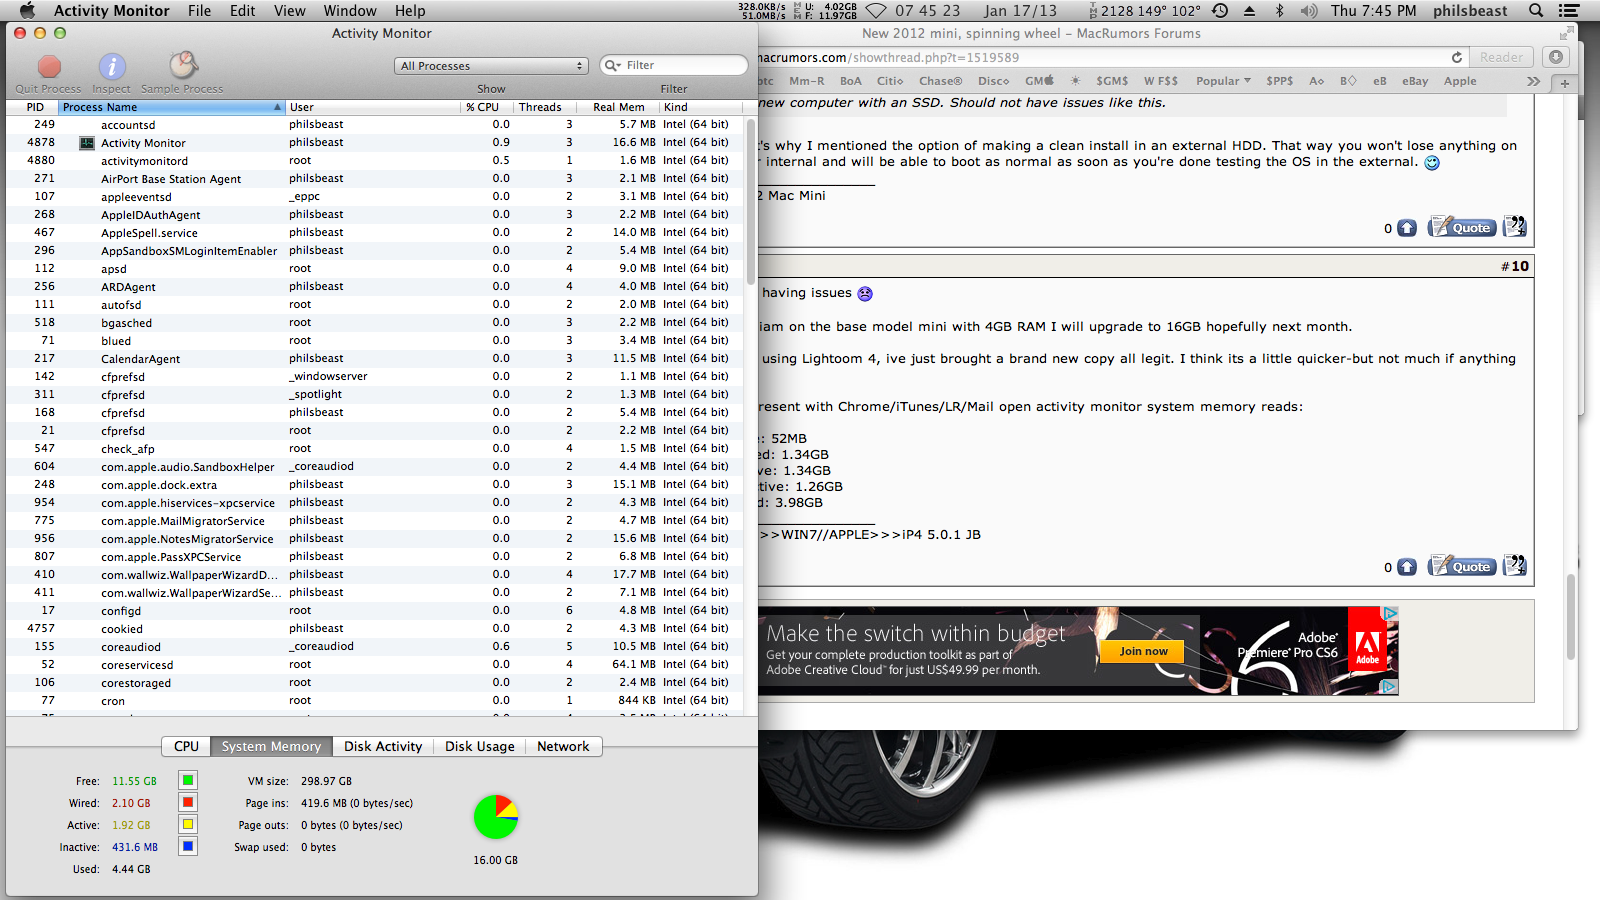Click the Bluetooth menu bar icon
The image size is (1600, 900).
1279,11
